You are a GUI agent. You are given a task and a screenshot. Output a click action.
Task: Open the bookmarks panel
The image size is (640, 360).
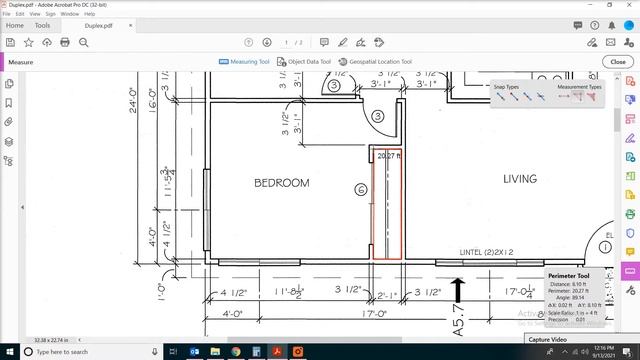point(9,103)
